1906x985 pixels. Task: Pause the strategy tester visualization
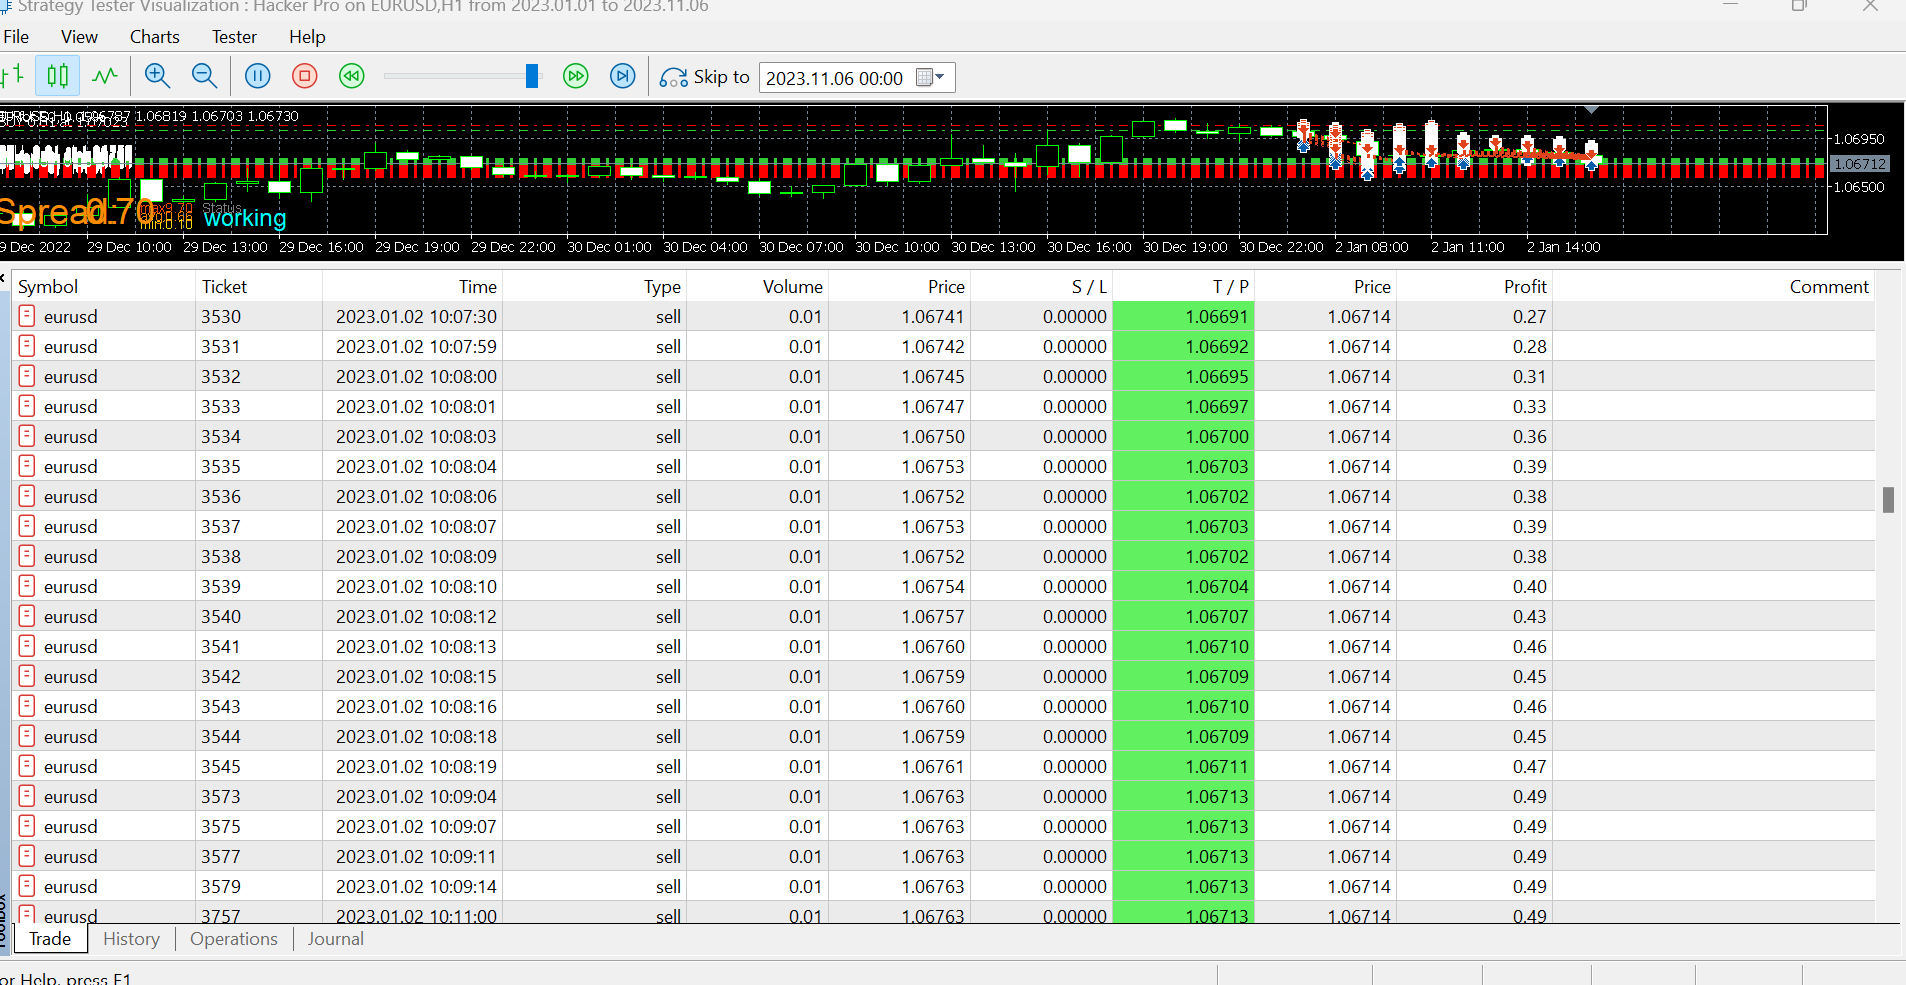[x=257, y=76]
